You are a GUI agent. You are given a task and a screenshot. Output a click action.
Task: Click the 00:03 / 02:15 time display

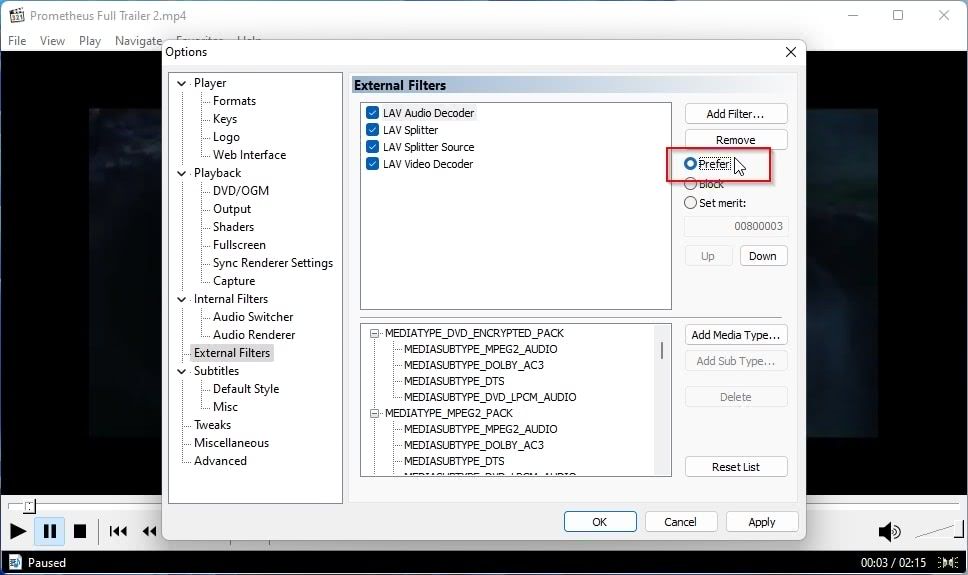click(893, 563)
